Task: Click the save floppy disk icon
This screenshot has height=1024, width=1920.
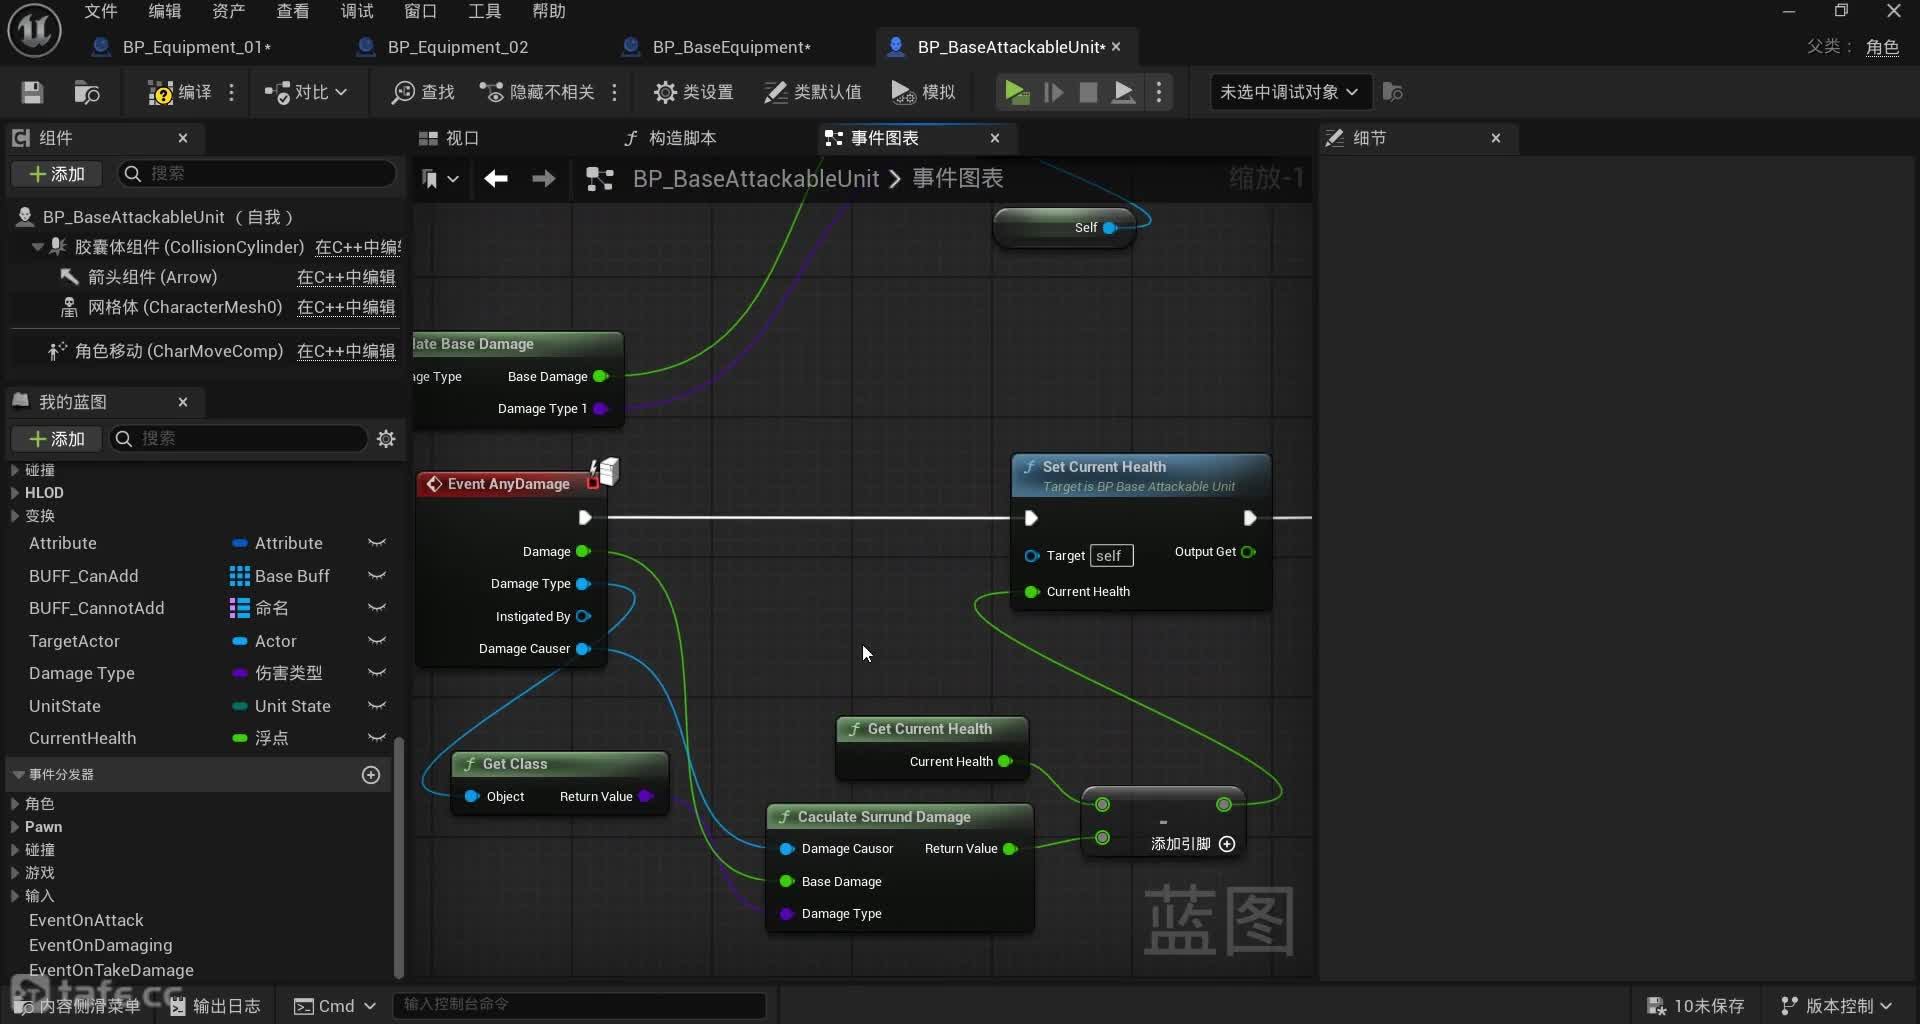Action: coord(32,92)
